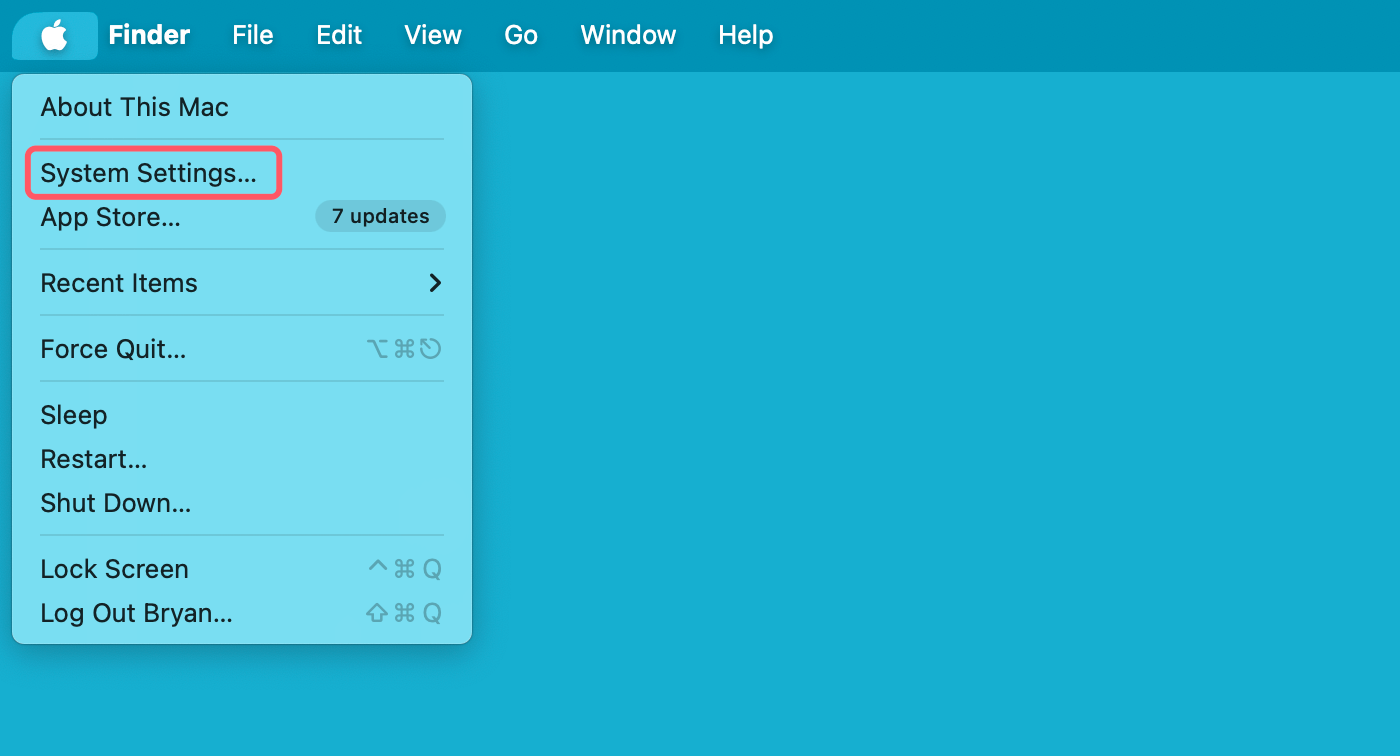This screenshot has height=756, width=1400.
Task: Select the Recent Items label
Action: pyautogui.click(x=119, y=283)
